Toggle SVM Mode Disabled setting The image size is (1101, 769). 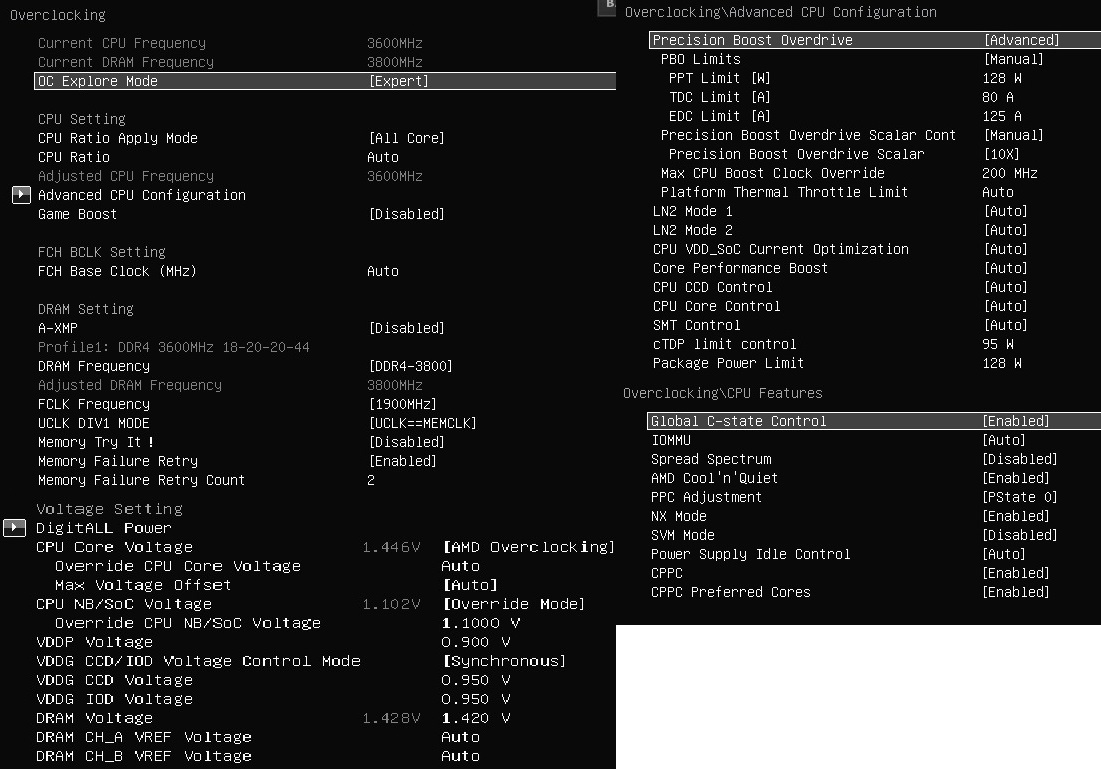1020,534
